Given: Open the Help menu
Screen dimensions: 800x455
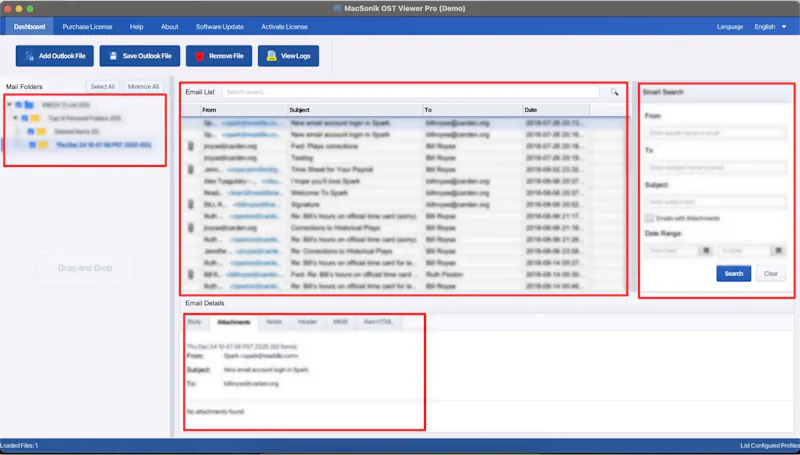Looking at the screenshot, I should pos(136,27).
